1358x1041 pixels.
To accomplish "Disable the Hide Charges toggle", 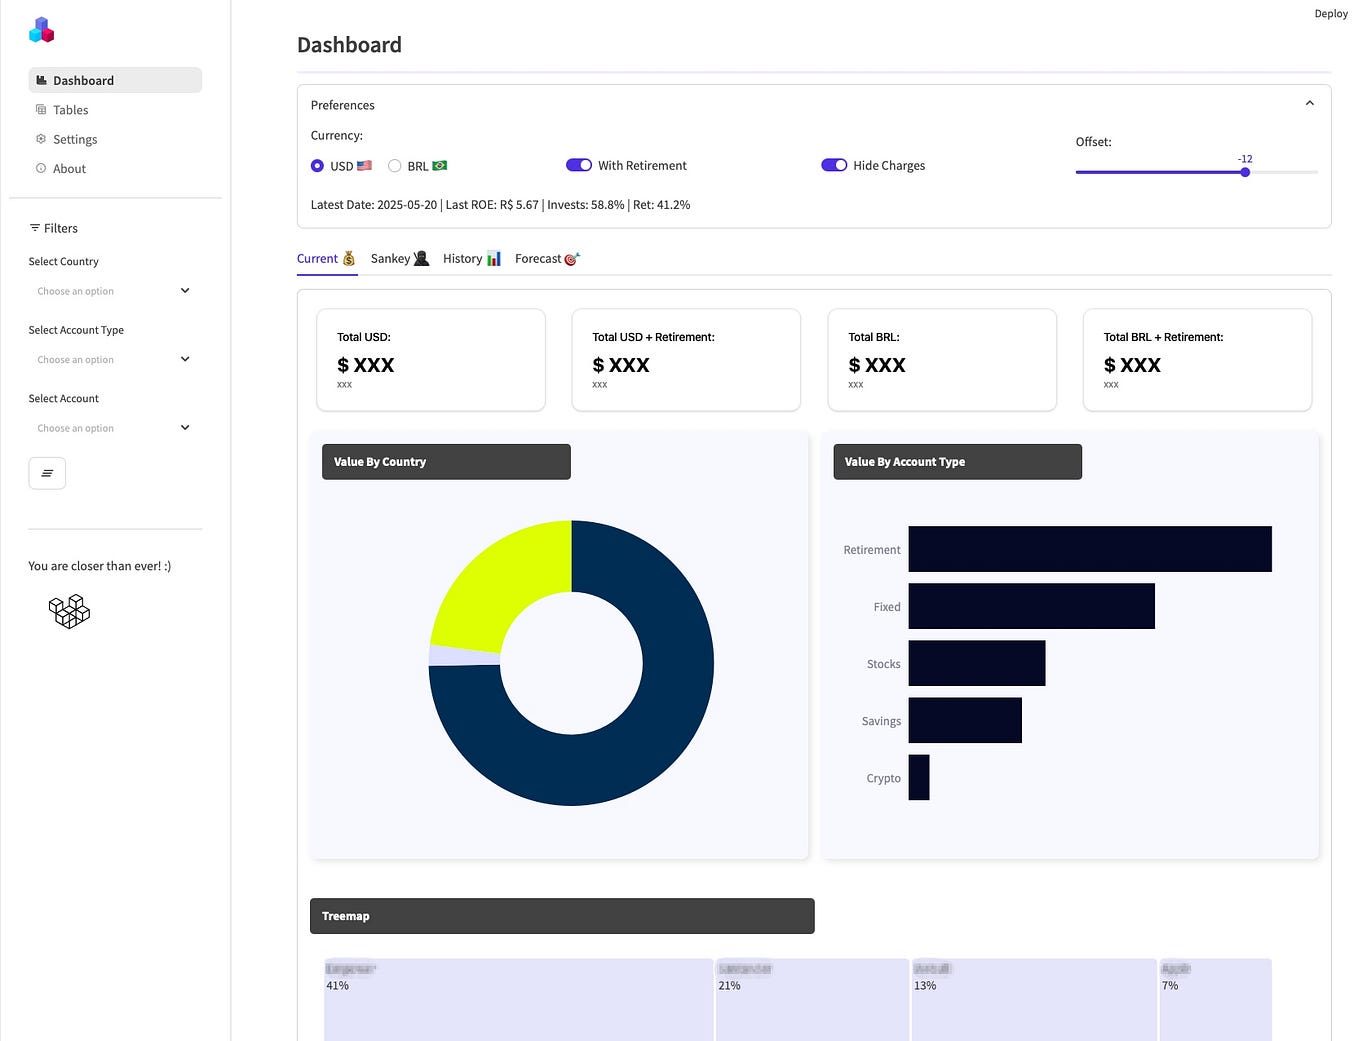I will [x=834, y=165].
